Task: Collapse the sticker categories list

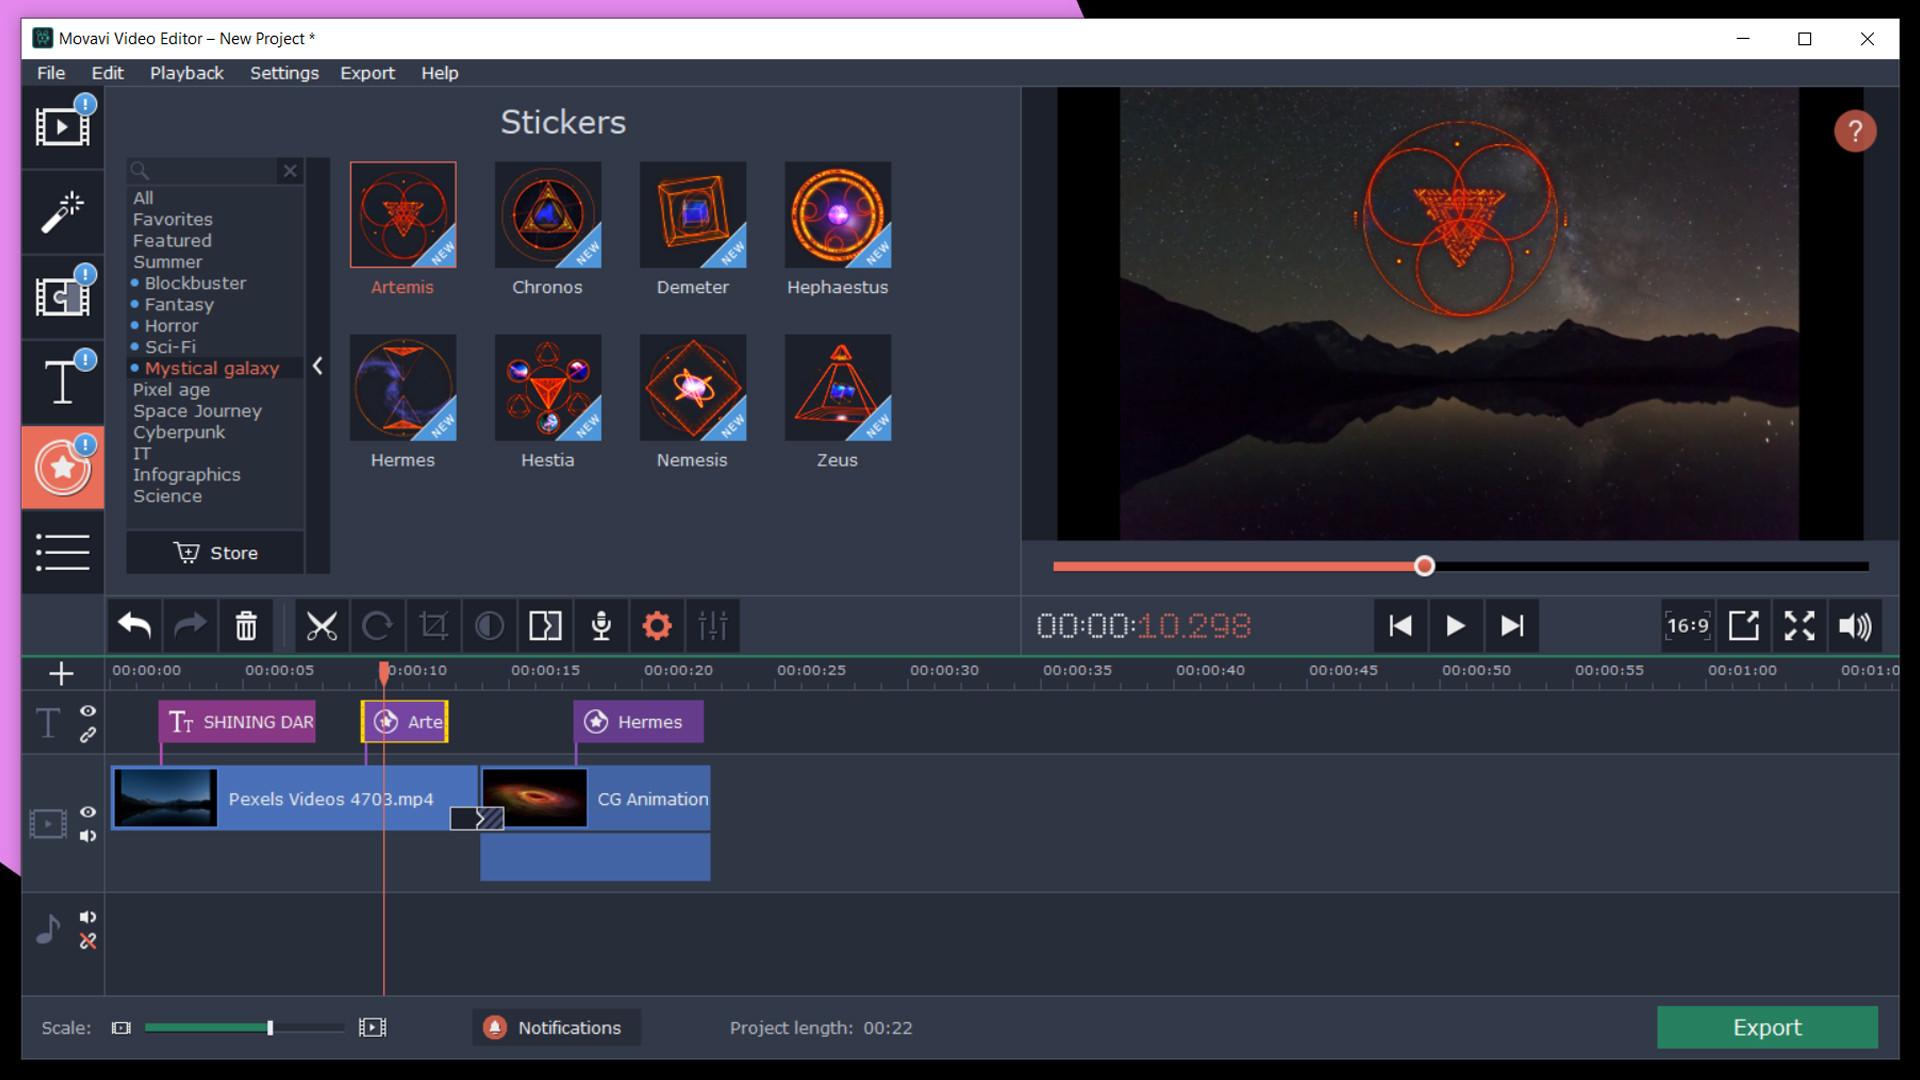Action: point(318,366)
